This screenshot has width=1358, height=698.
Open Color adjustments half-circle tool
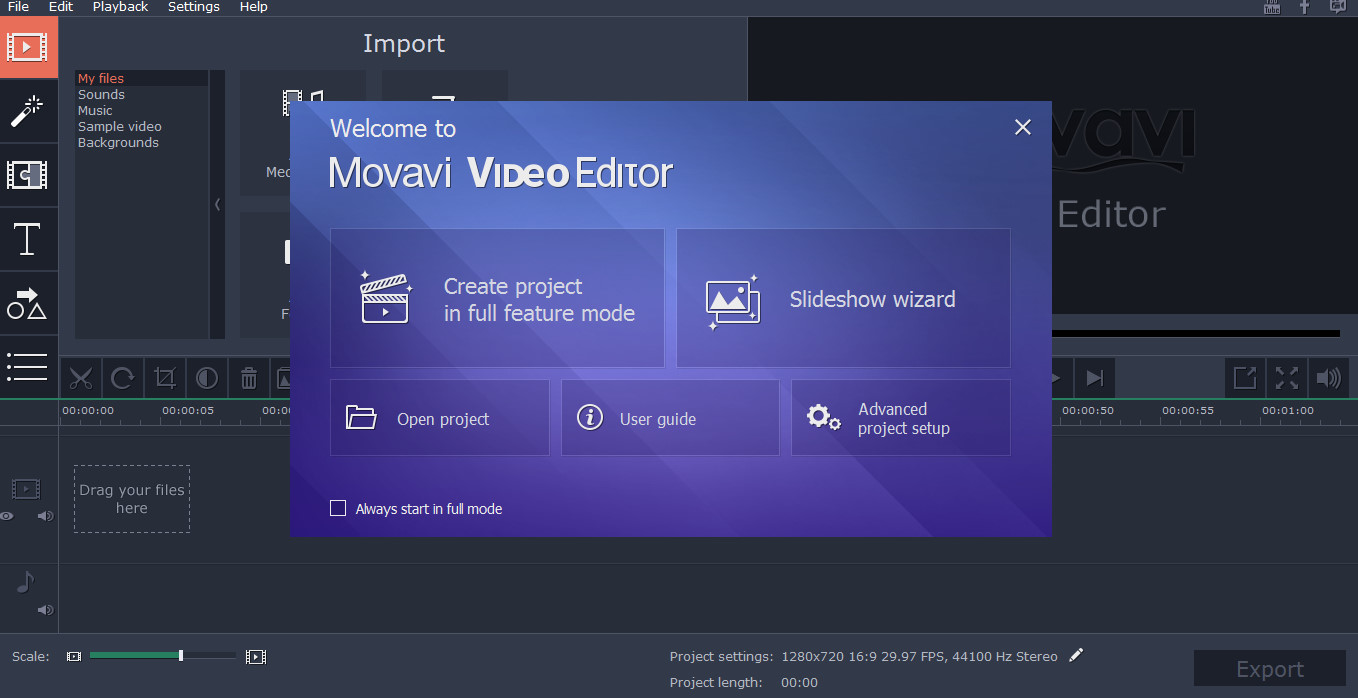tap(207, 378)
